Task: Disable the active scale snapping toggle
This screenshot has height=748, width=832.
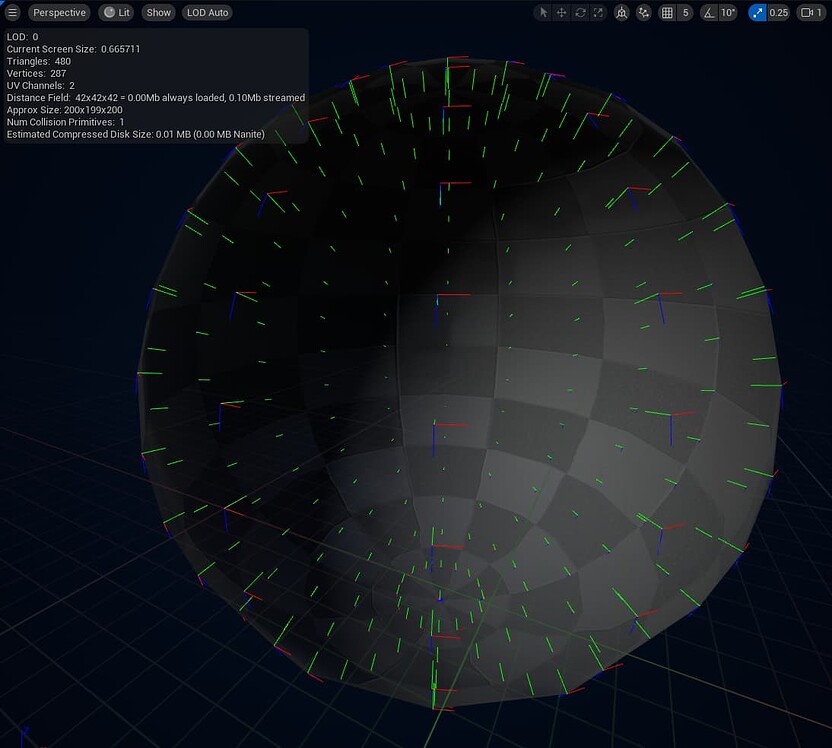Action: [757, 12]
